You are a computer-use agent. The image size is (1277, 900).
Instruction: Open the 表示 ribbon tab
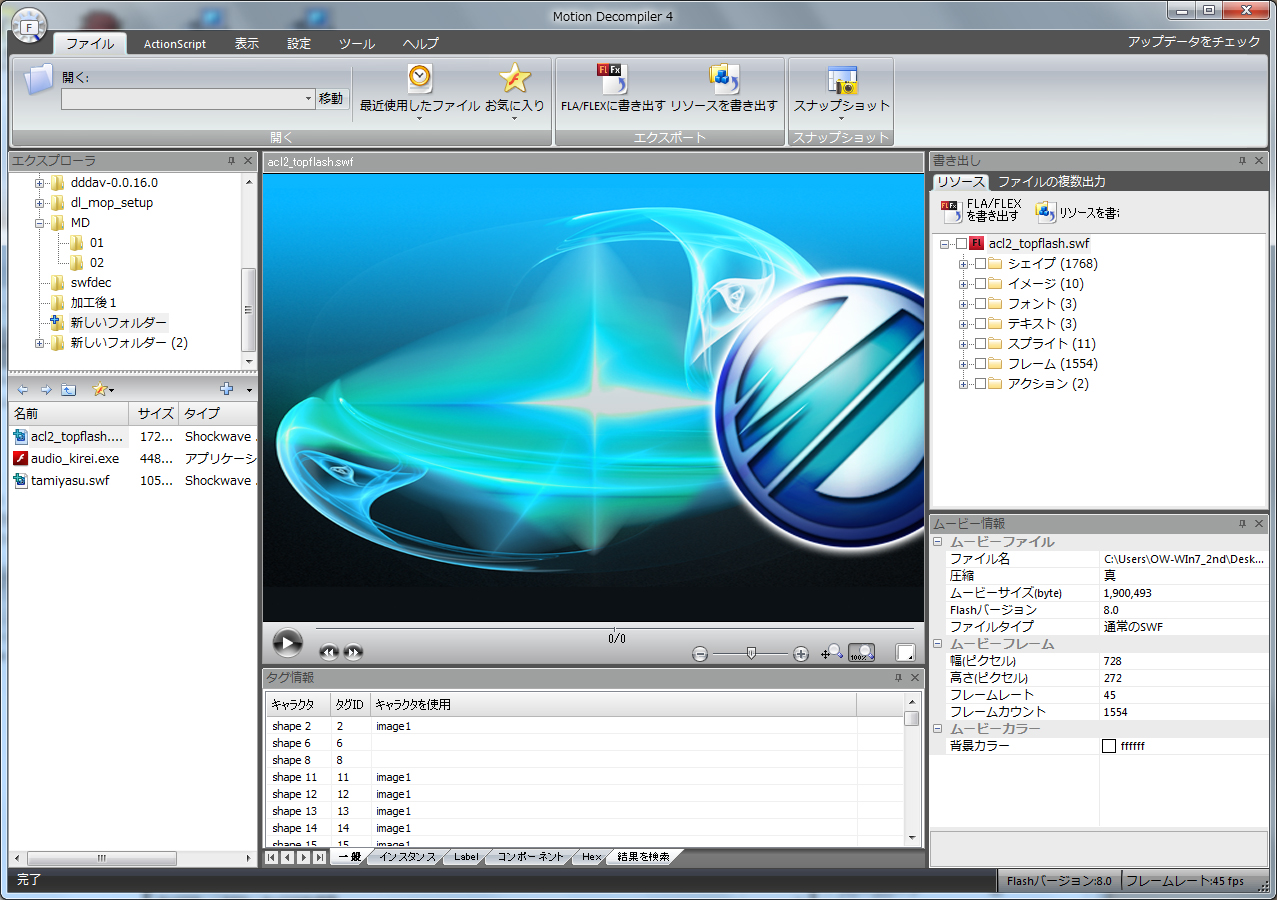[247, 44]
